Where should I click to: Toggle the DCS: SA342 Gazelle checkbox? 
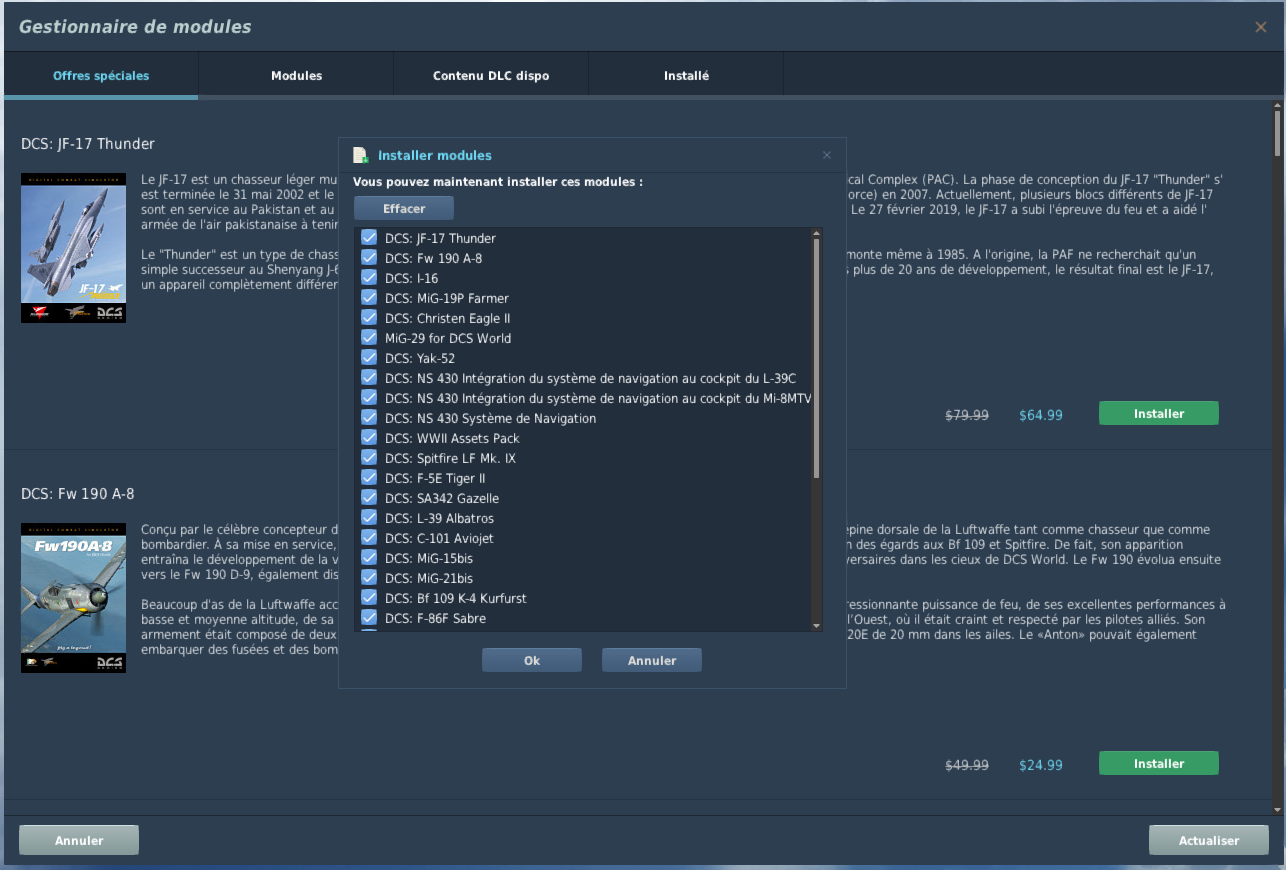pyautogui.click(x=369, y=498)
